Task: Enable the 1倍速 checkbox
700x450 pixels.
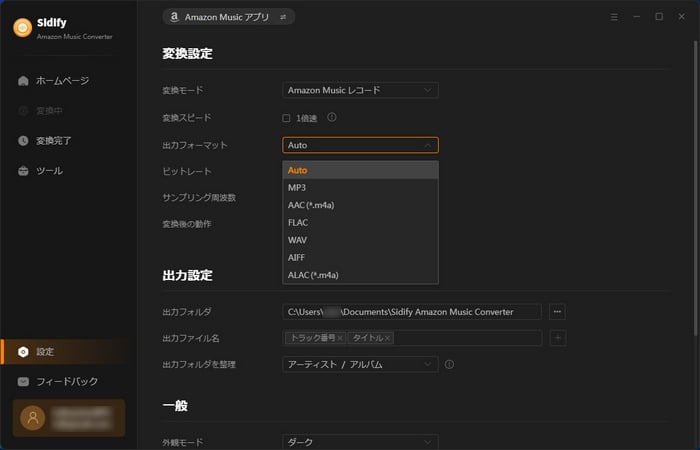Action: click(x=286, y=118)
